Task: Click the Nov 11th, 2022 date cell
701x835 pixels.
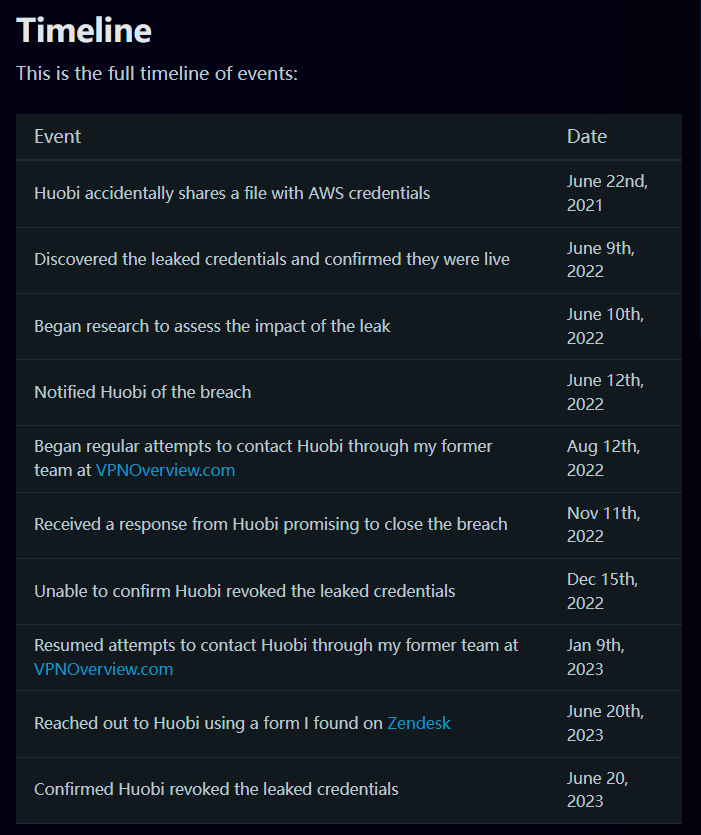Action: (604, 524)
